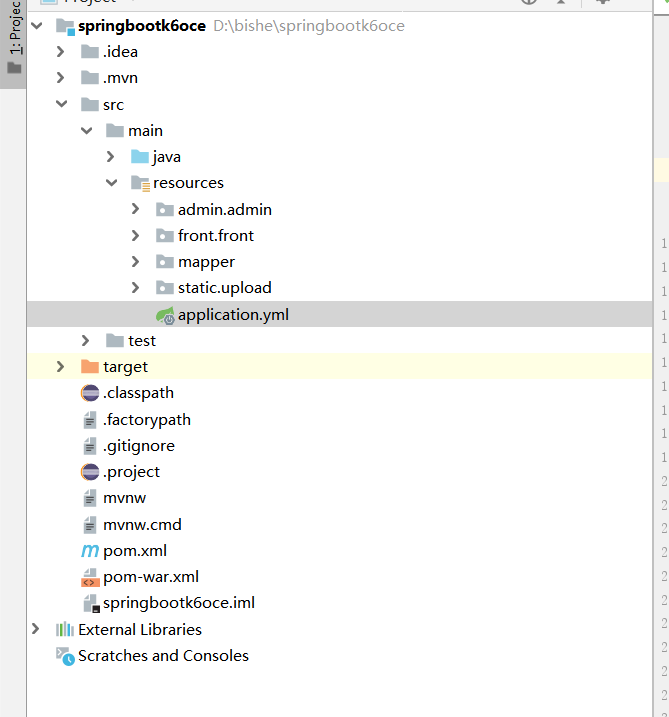The height and width of the screenshot is (717, 669).
Task: Click the orange target folder icon
Action: click(x=90, y=367)
